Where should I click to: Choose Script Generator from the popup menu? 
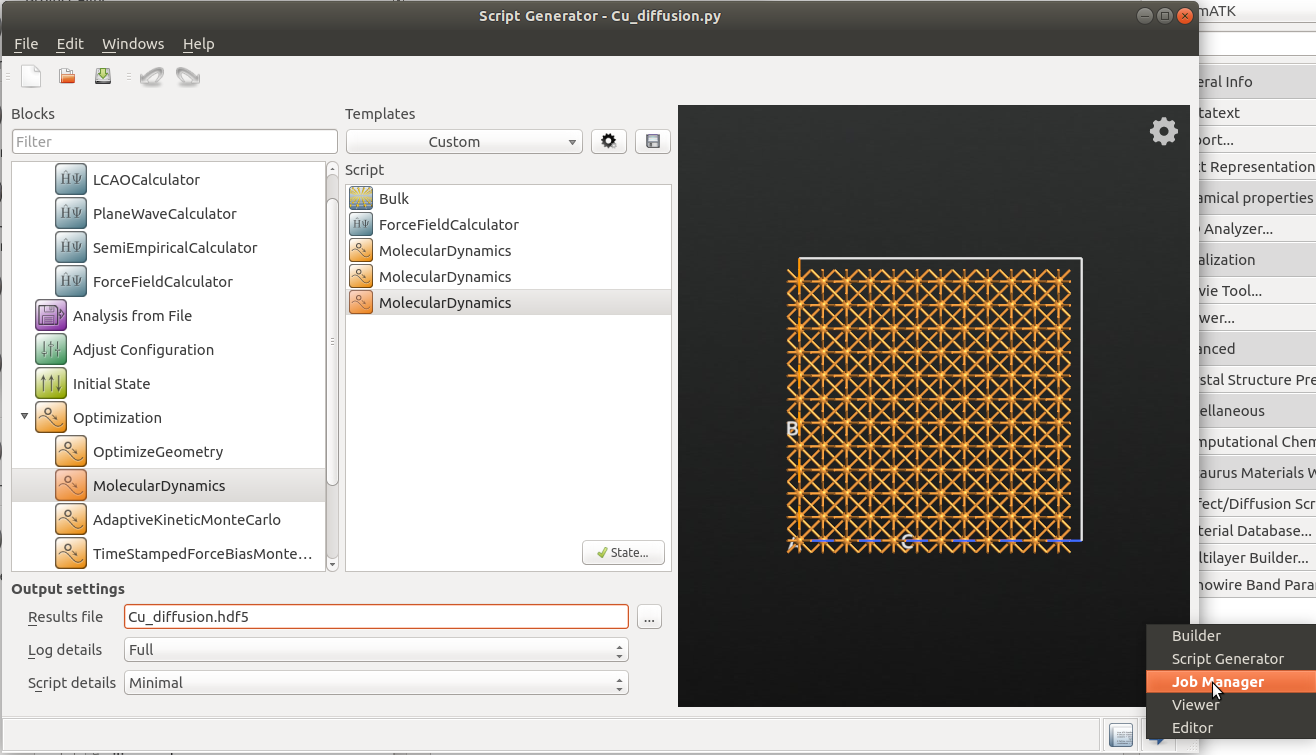pyautogui.click(x=1230, y=659)
